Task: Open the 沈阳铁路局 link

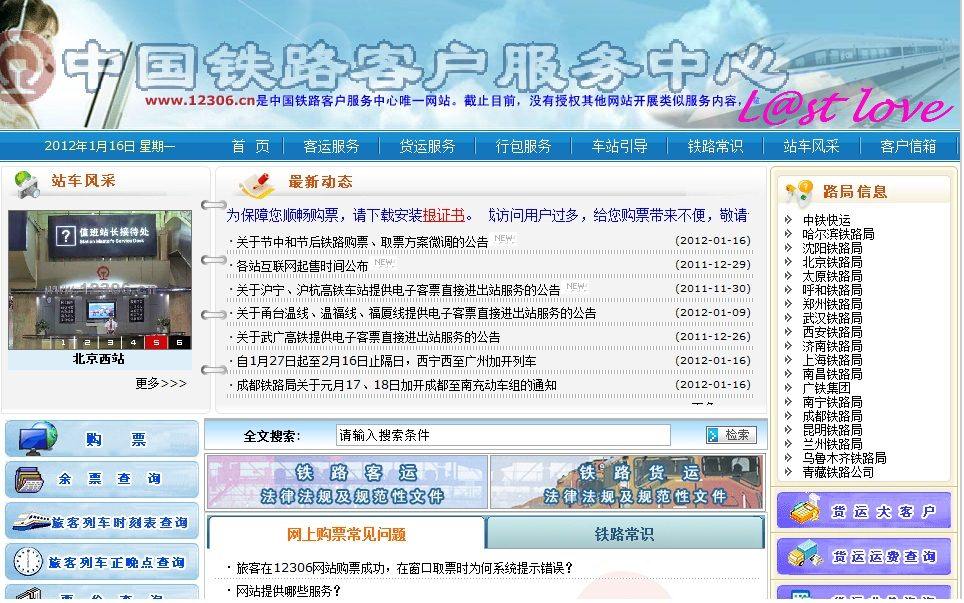Action: click(x=832, y=248)
